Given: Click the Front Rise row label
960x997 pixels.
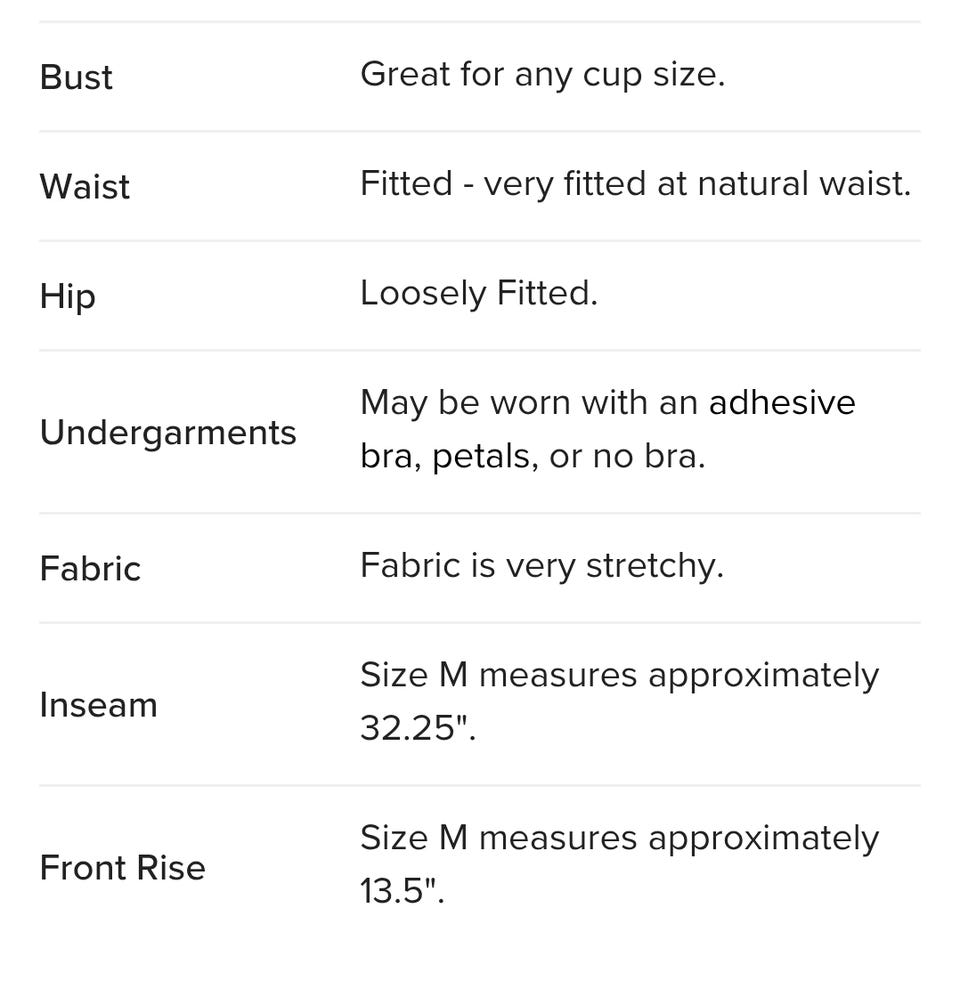Looking at the screenshot, I should [122, 868].
